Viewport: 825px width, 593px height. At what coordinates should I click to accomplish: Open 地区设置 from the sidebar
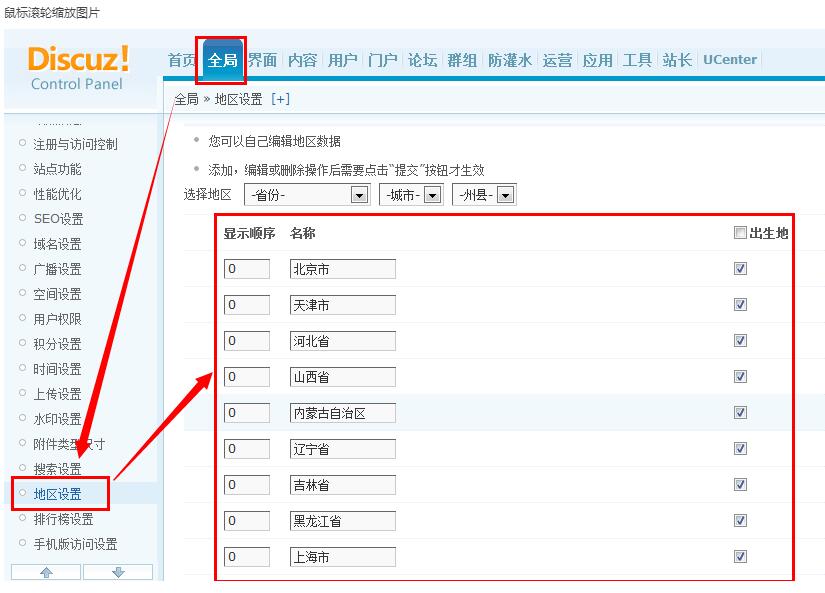pyautogui.click(x=61, y=494)
